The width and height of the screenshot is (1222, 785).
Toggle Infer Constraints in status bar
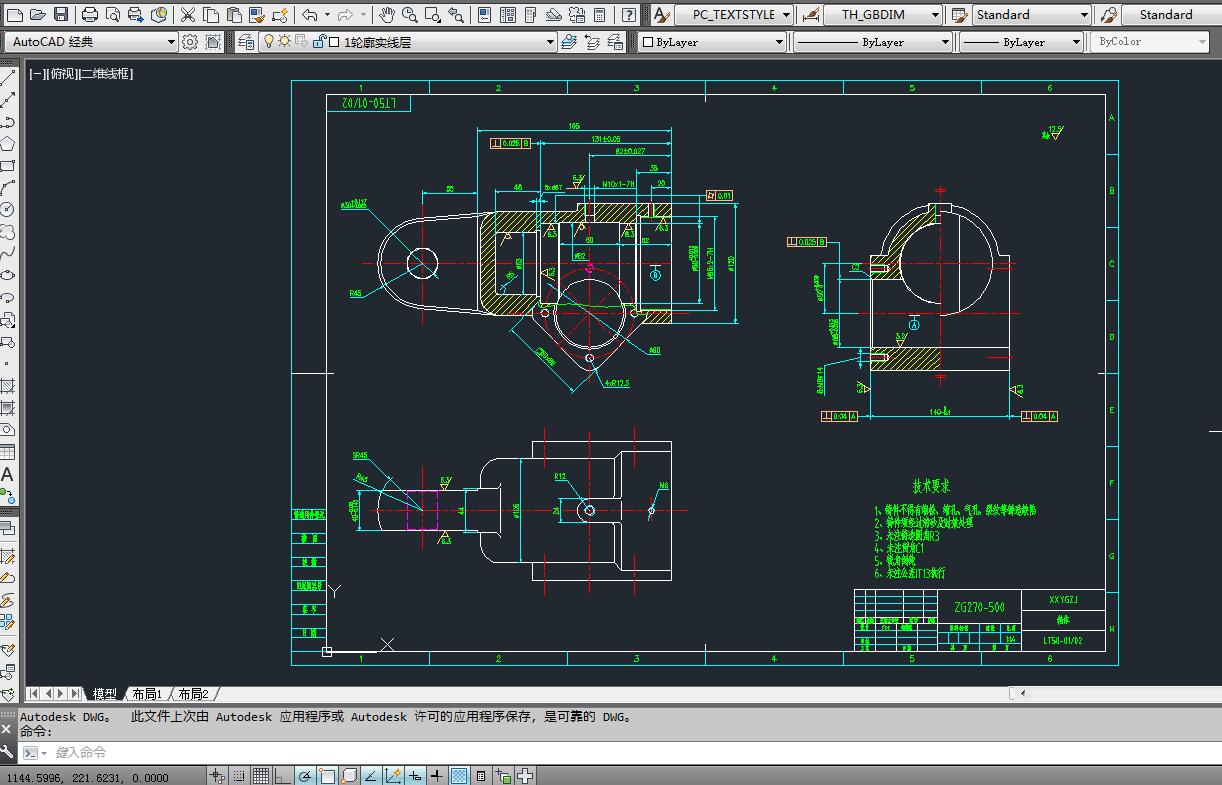pos(217,775)
